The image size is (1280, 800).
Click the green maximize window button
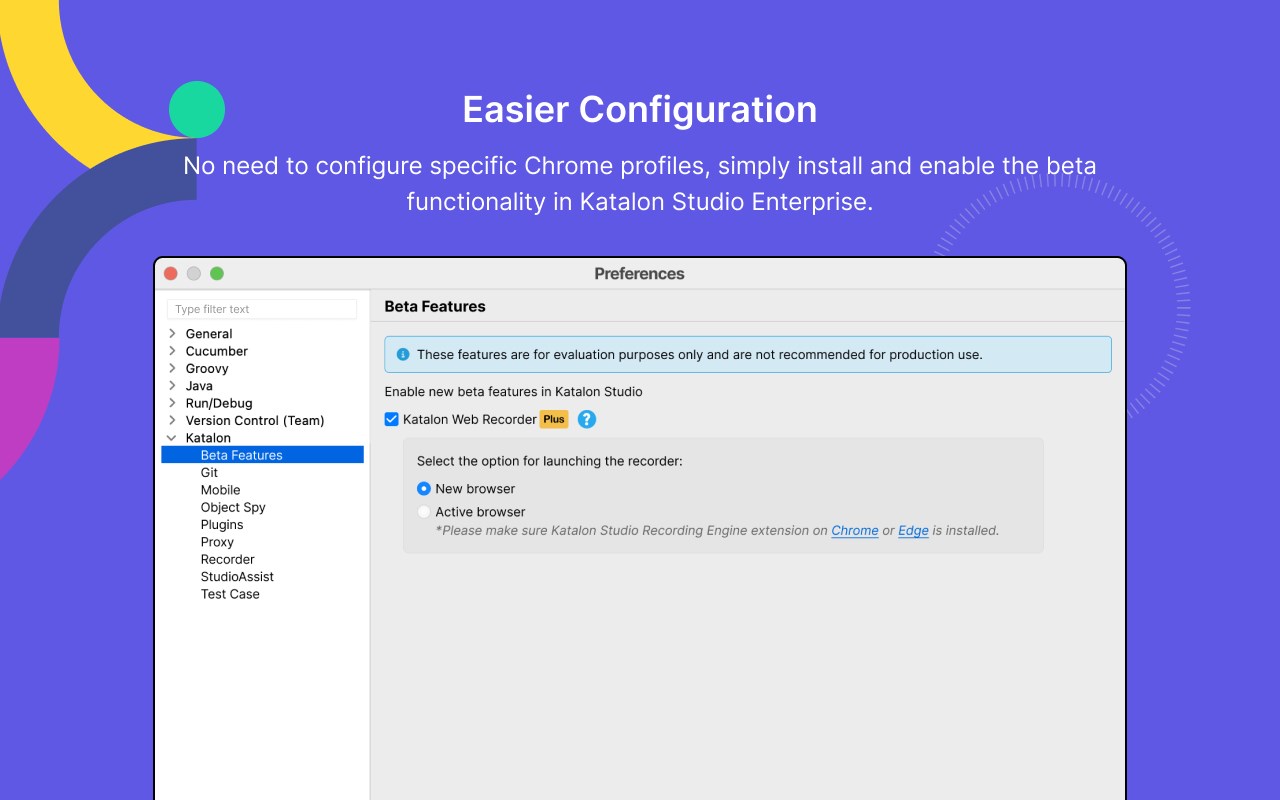pos(217,274)
